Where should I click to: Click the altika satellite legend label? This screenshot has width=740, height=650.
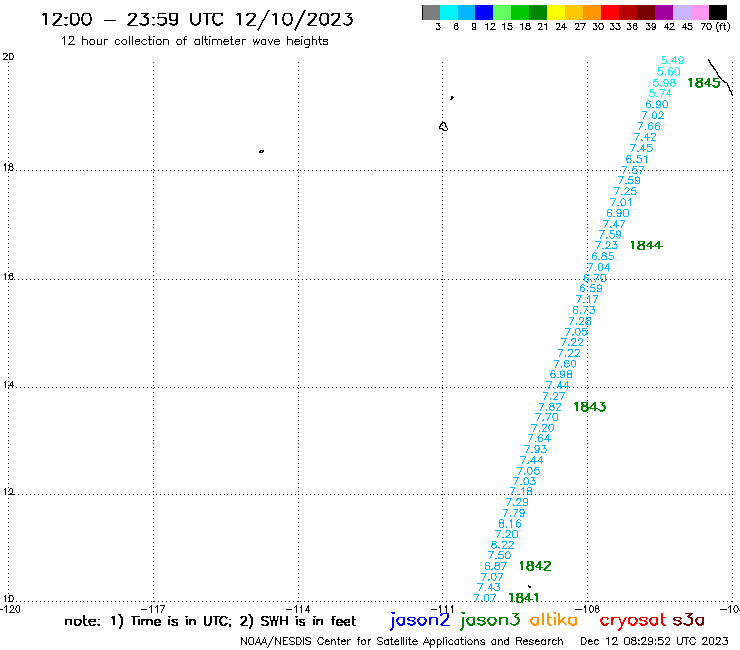(554, 620)
